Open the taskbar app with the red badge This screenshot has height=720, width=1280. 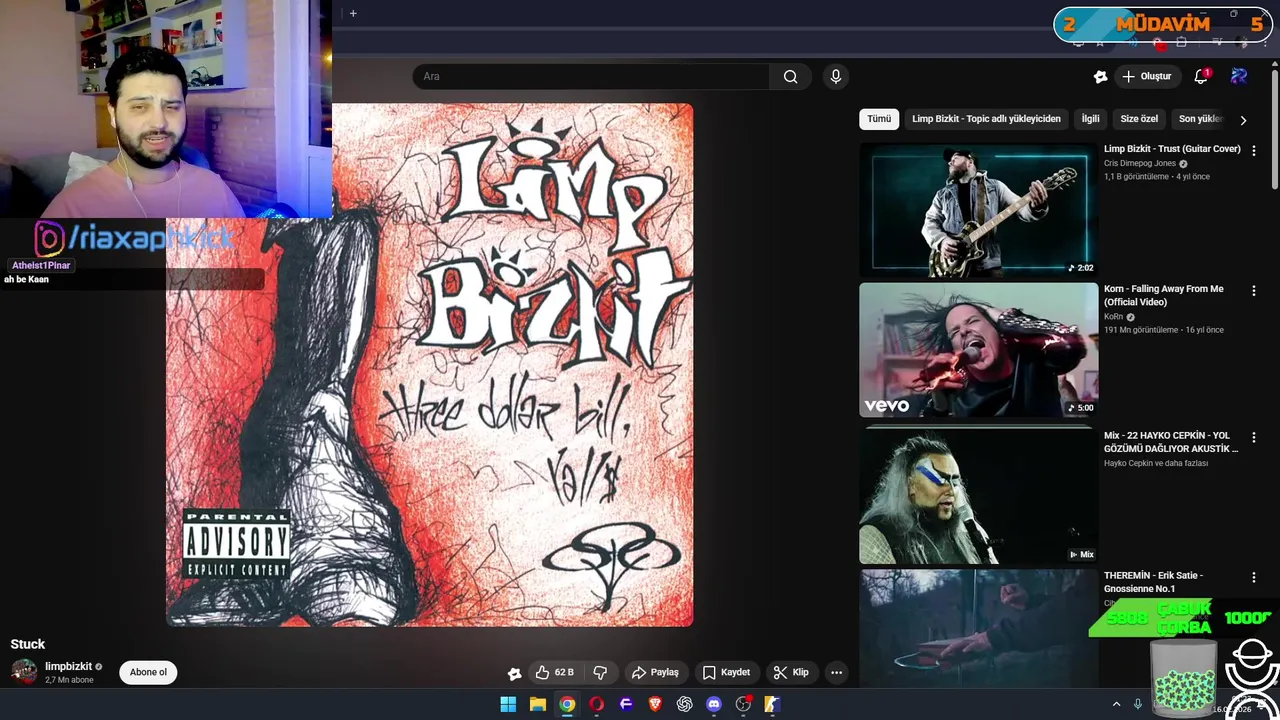pos(743,704)
